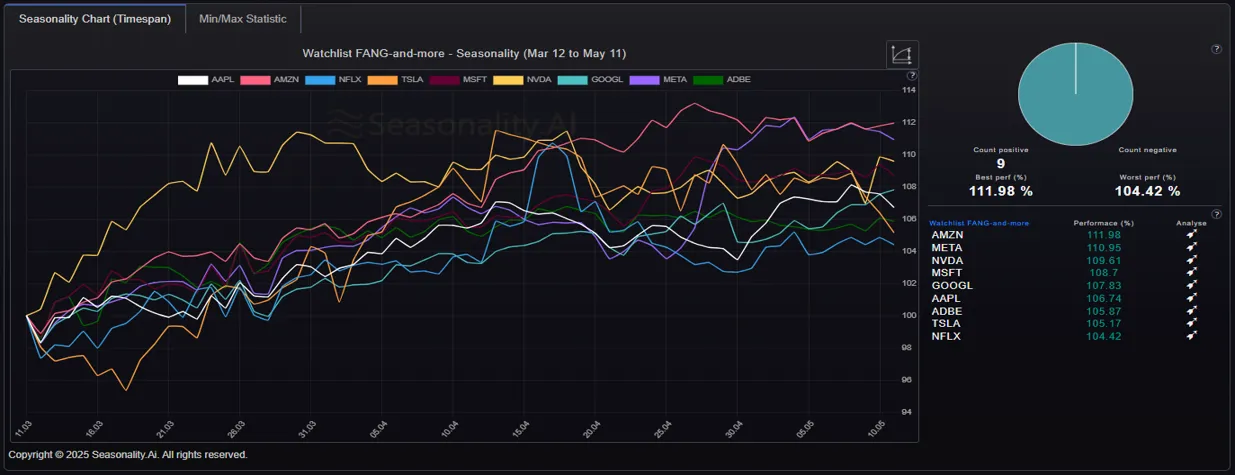Screen dimensions: 1235x475
Task: Click the 11.03 date label on x-axis
Action: pyautogui.click(x=25, y=428)
